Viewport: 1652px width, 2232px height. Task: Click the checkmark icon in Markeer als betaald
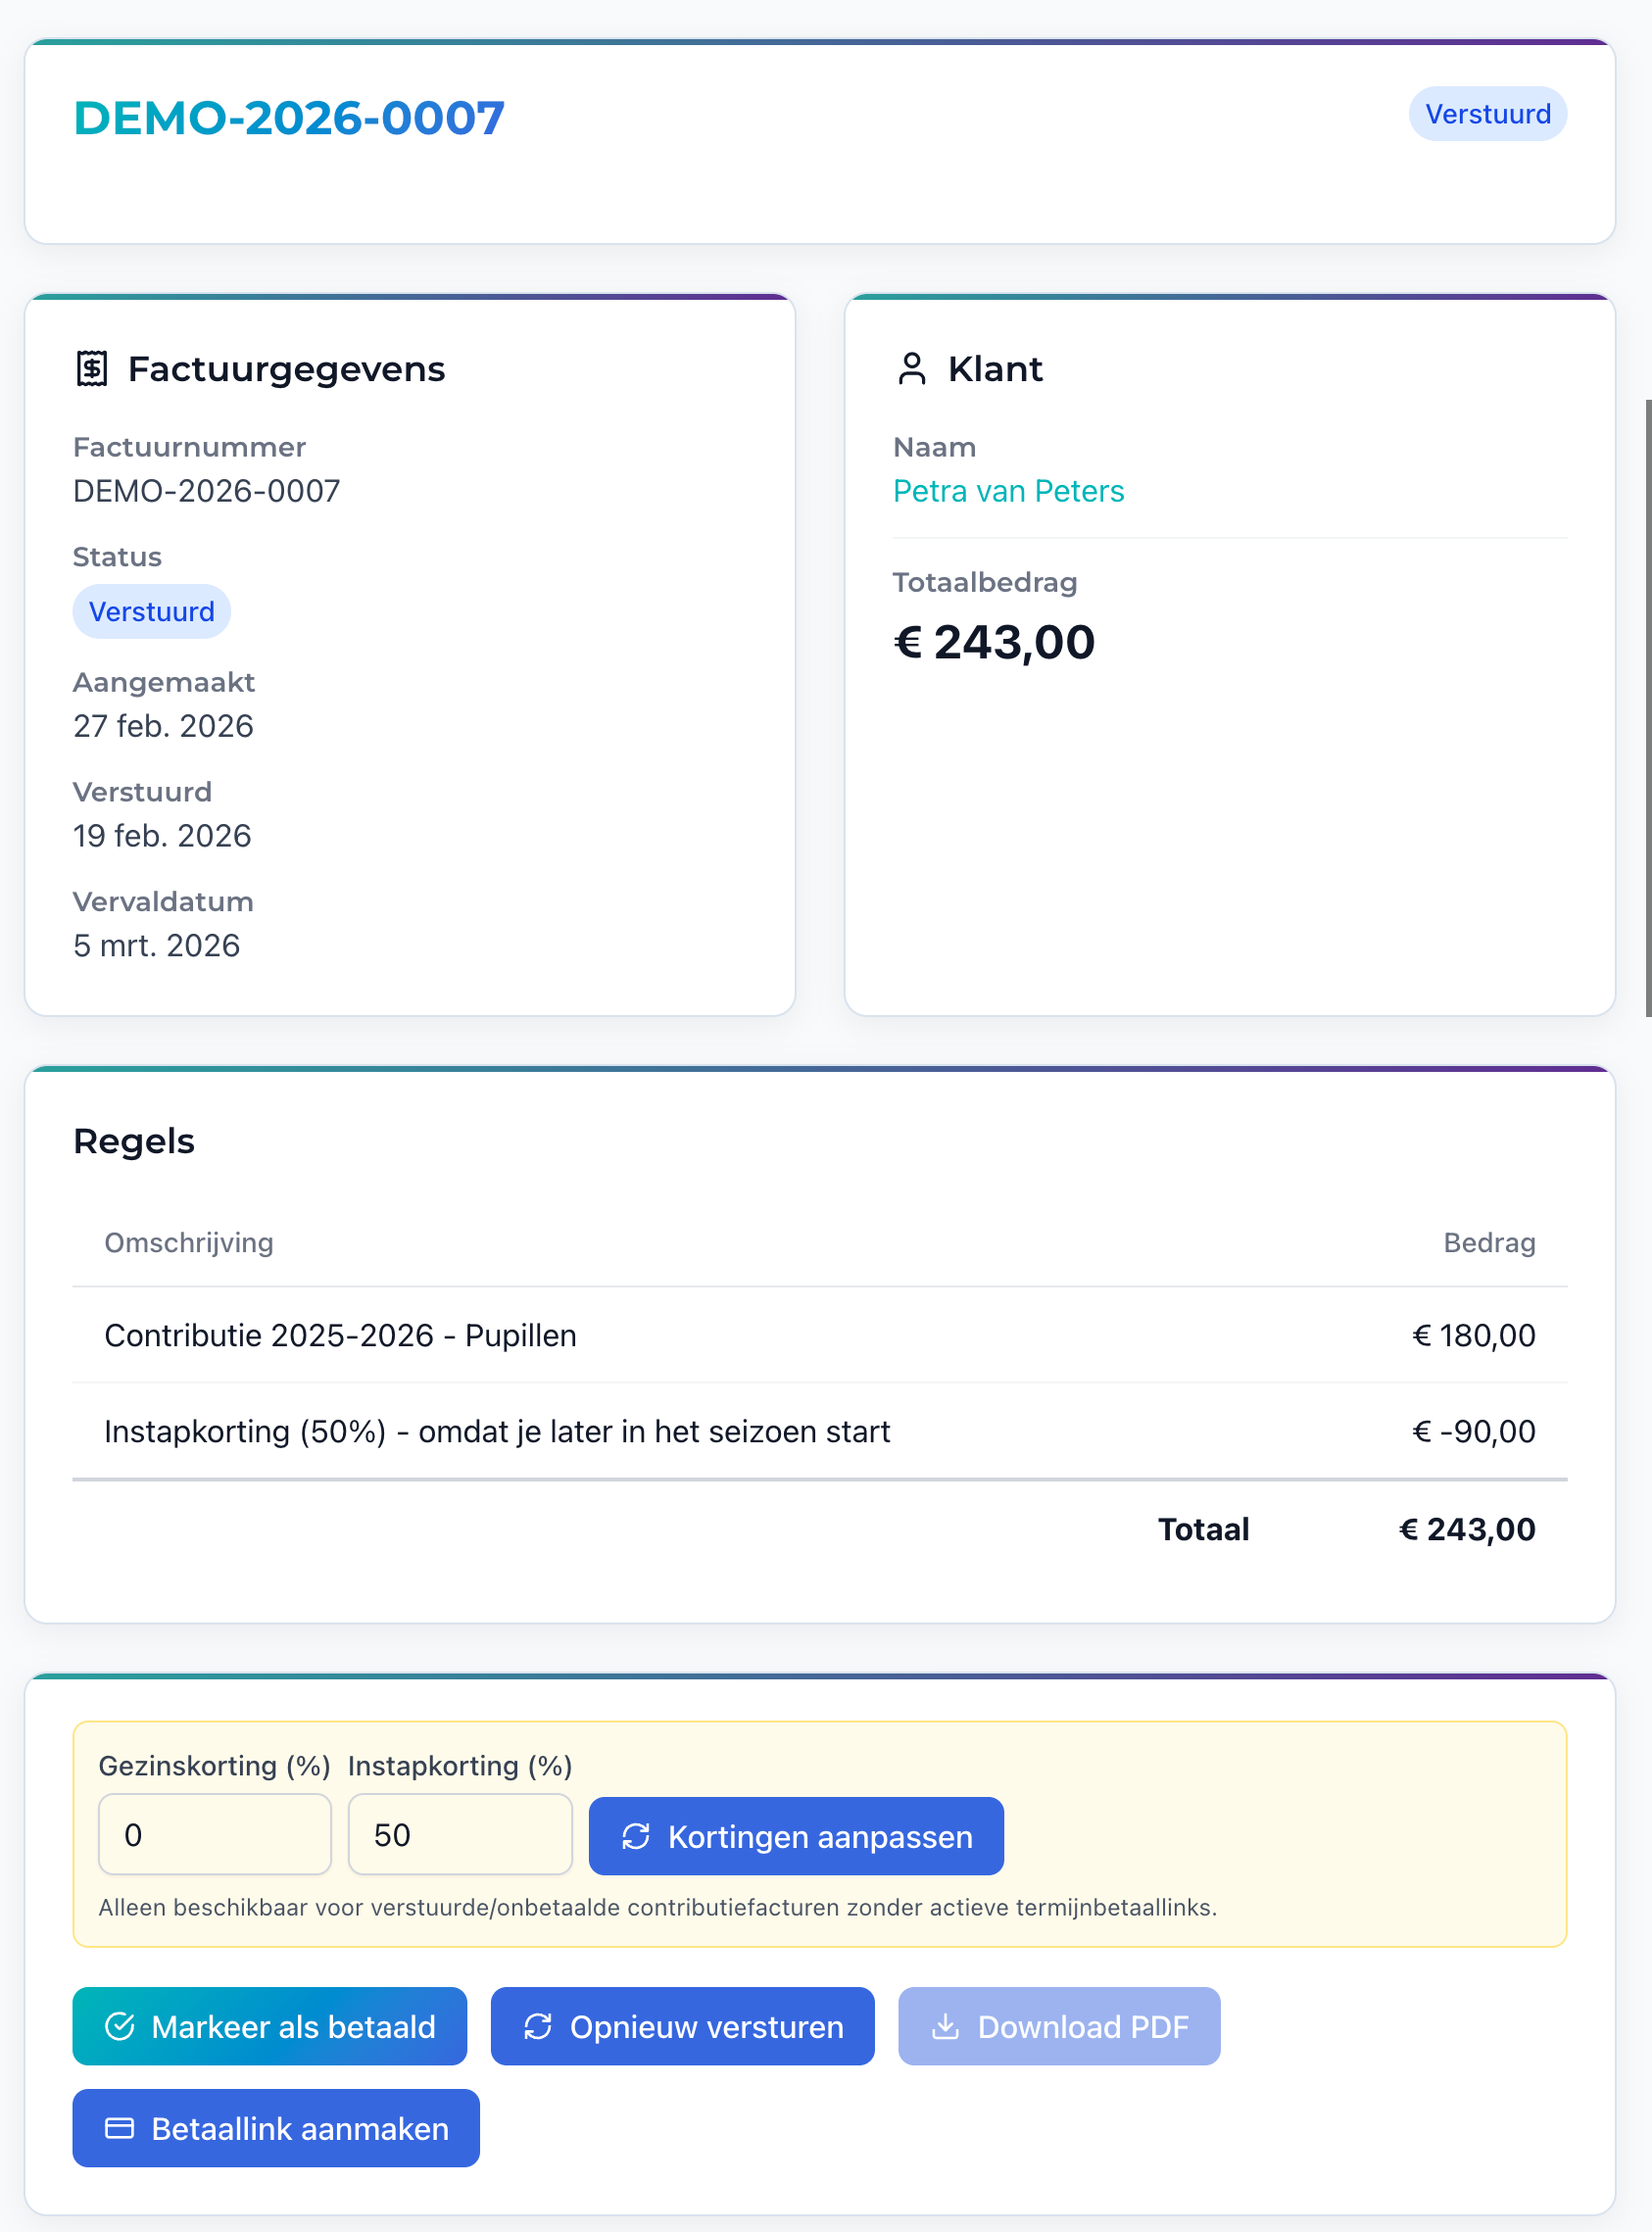(120, 2026)
